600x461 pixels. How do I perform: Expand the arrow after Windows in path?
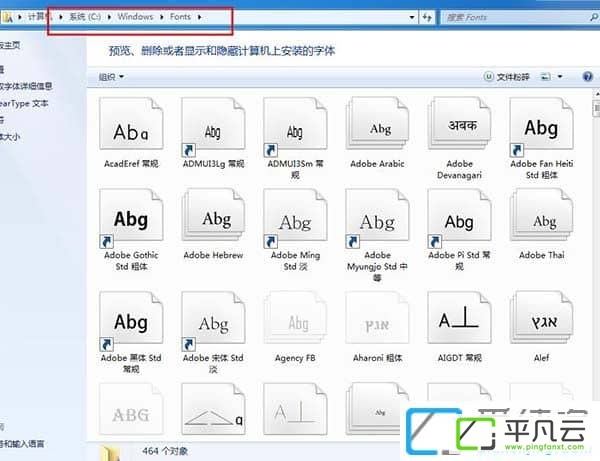tap(161, 17)
